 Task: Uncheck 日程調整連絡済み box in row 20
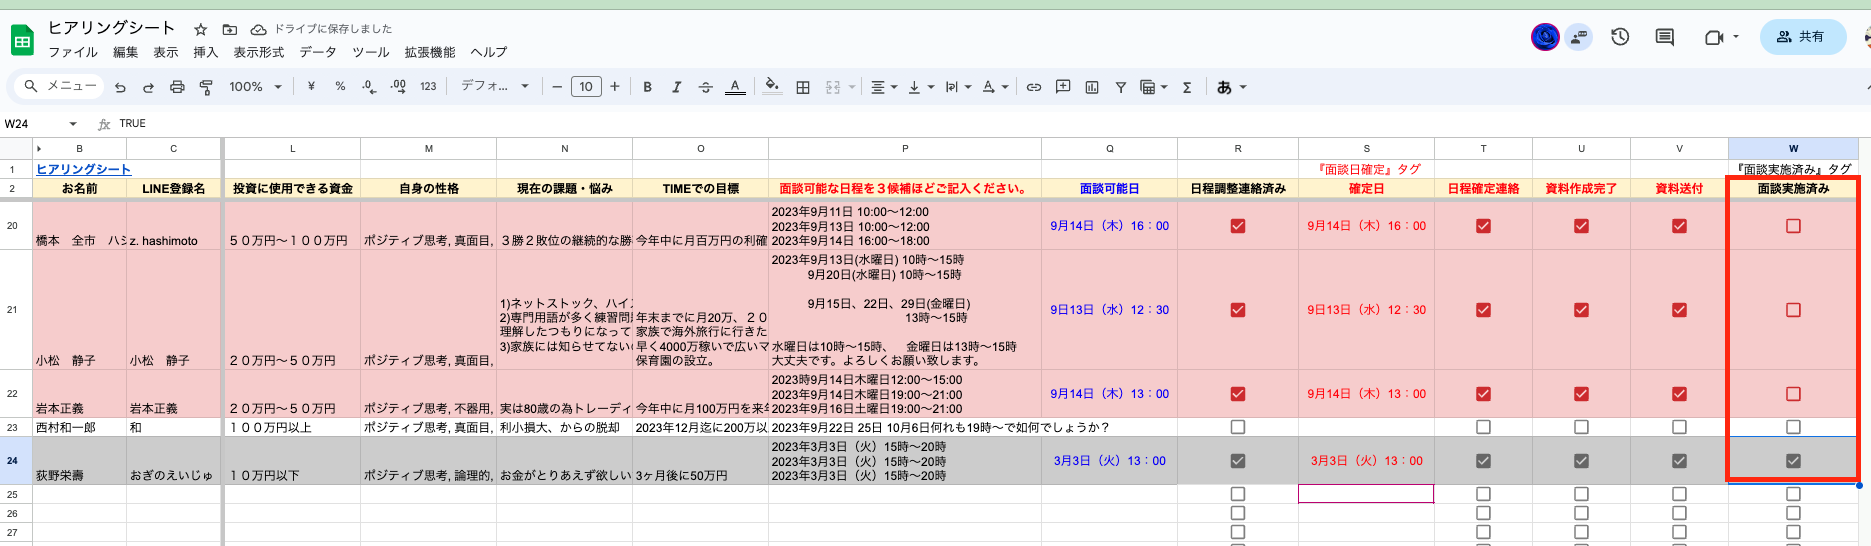pyautogui.click(x=1238, y=226)
